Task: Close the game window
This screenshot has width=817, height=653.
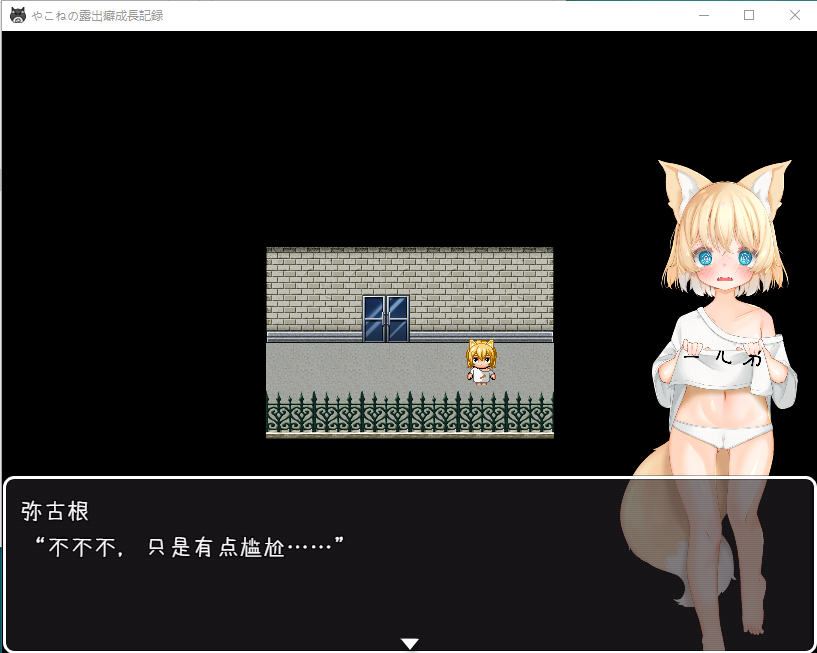Action: click(x=795, y=15)
